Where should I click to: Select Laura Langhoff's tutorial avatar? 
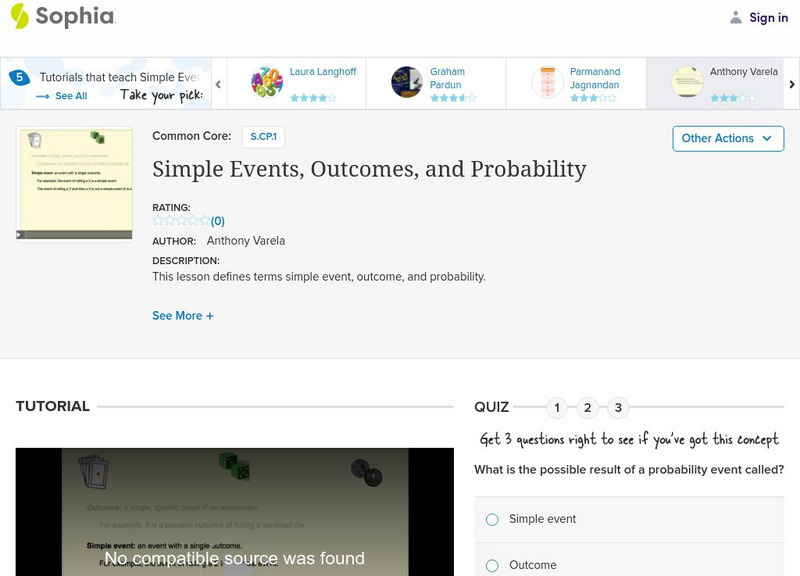click(267, 82)
